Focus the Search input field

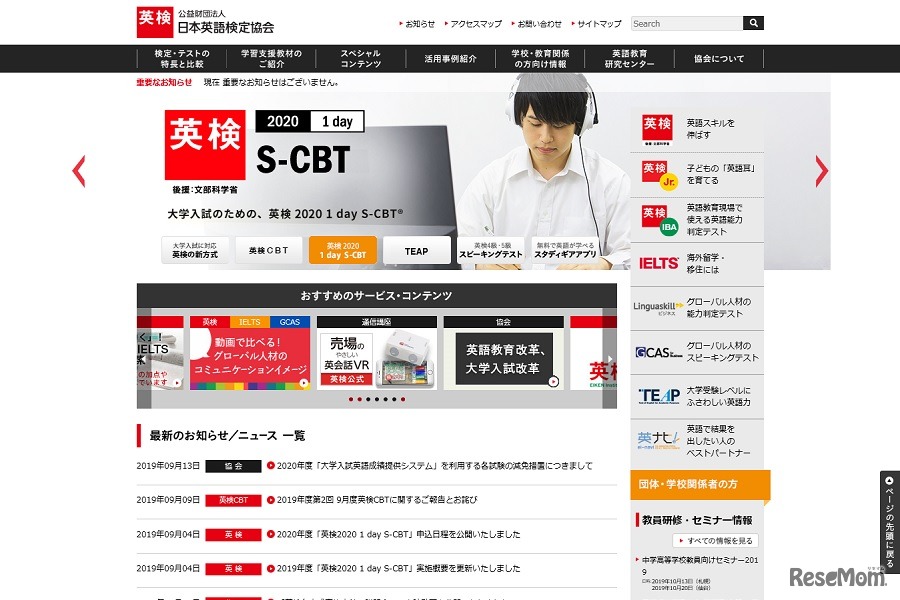(686, 24)
